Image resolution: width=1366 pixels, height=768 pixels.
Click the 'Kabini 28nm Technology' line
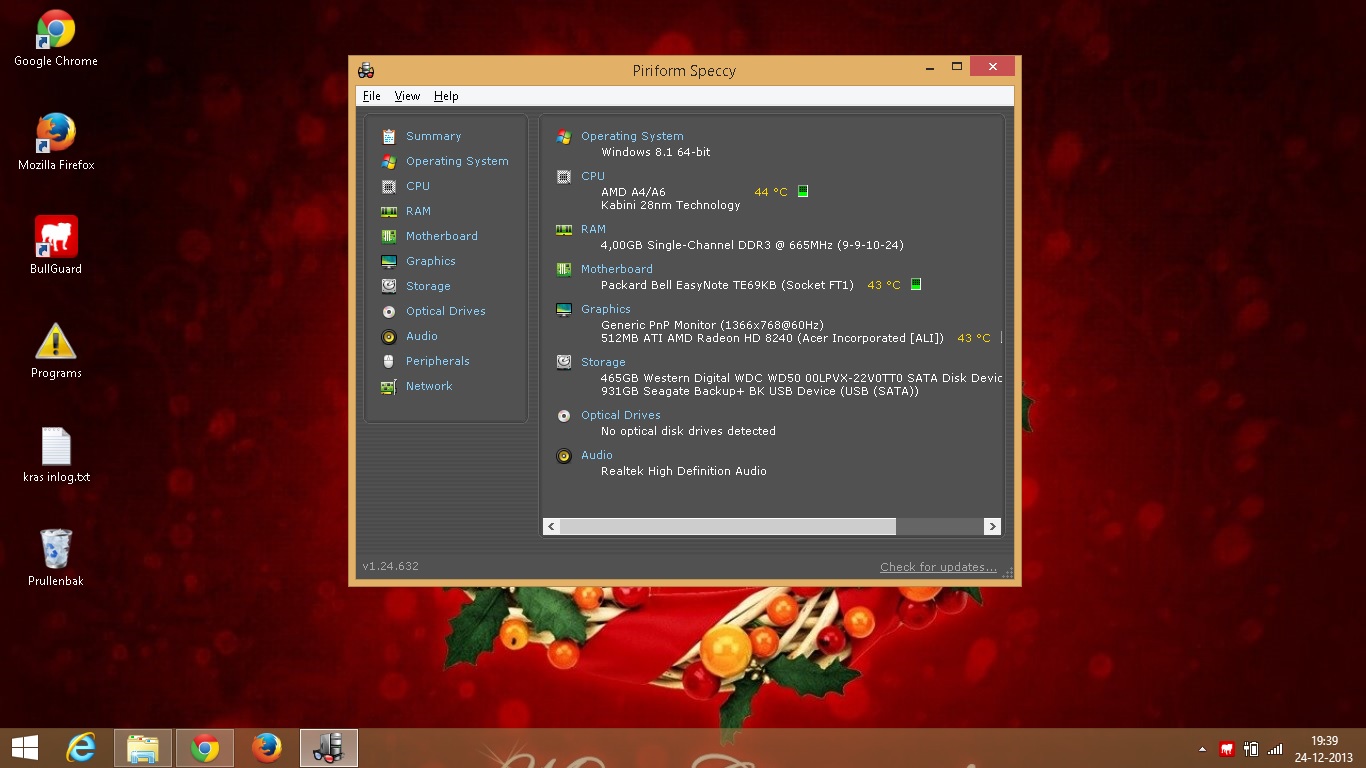(x=671, y=205)
